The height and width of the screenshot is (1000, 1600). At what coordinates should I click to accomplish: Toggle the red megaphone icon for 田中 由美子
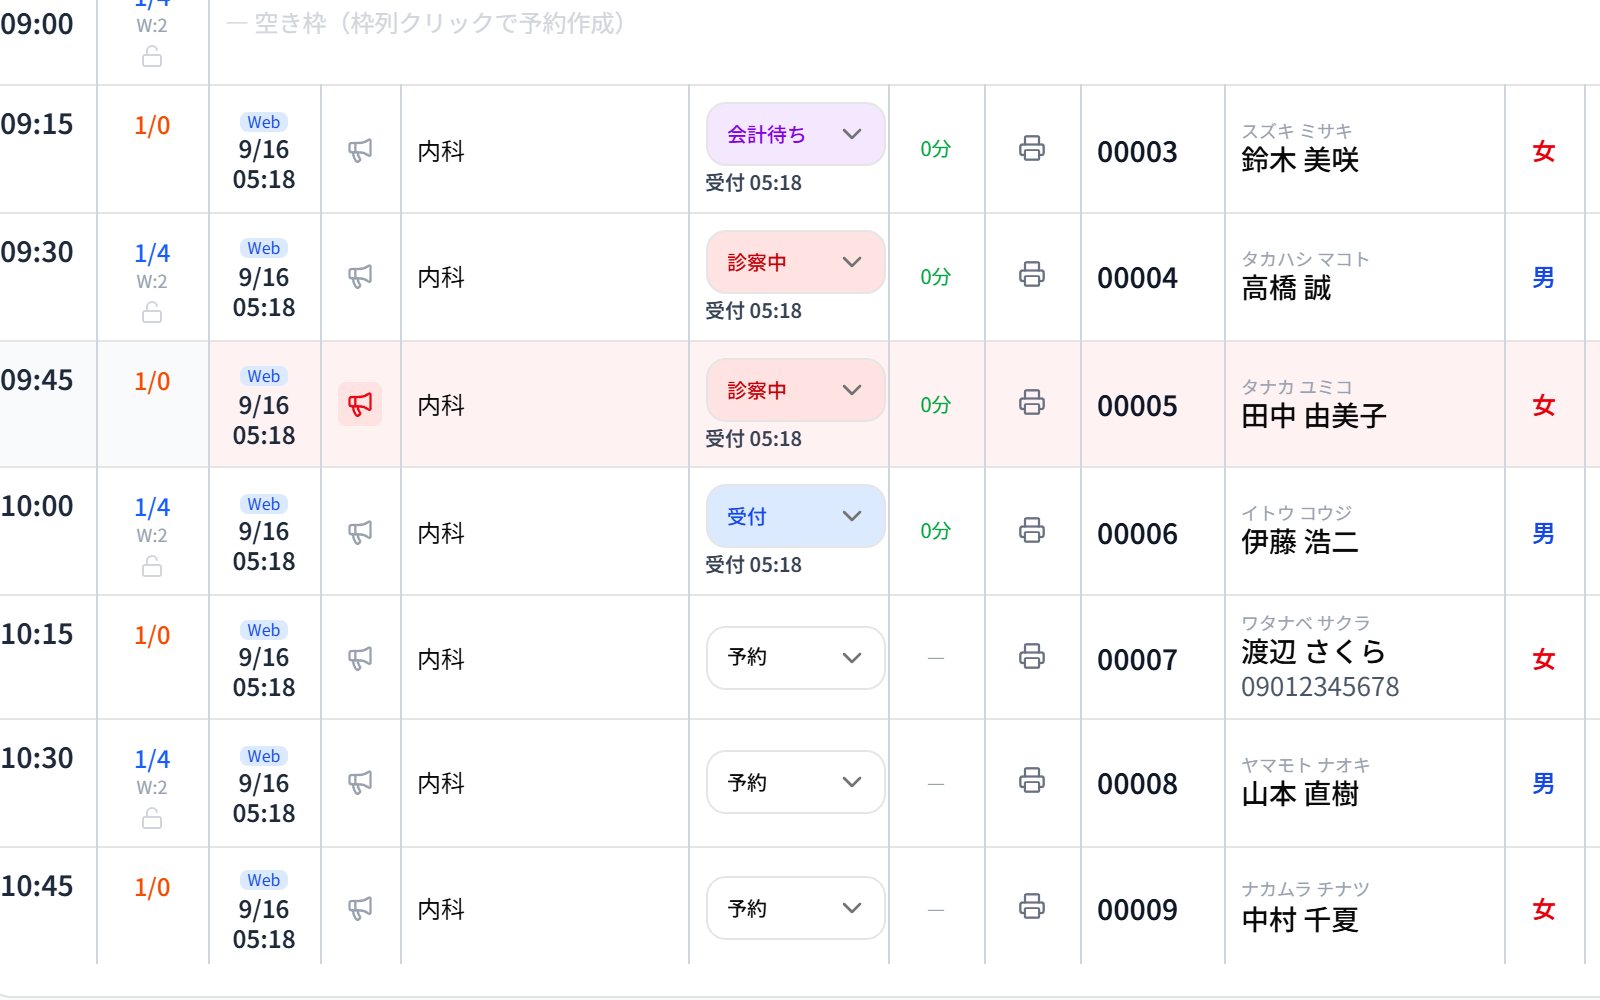(360, 404)
